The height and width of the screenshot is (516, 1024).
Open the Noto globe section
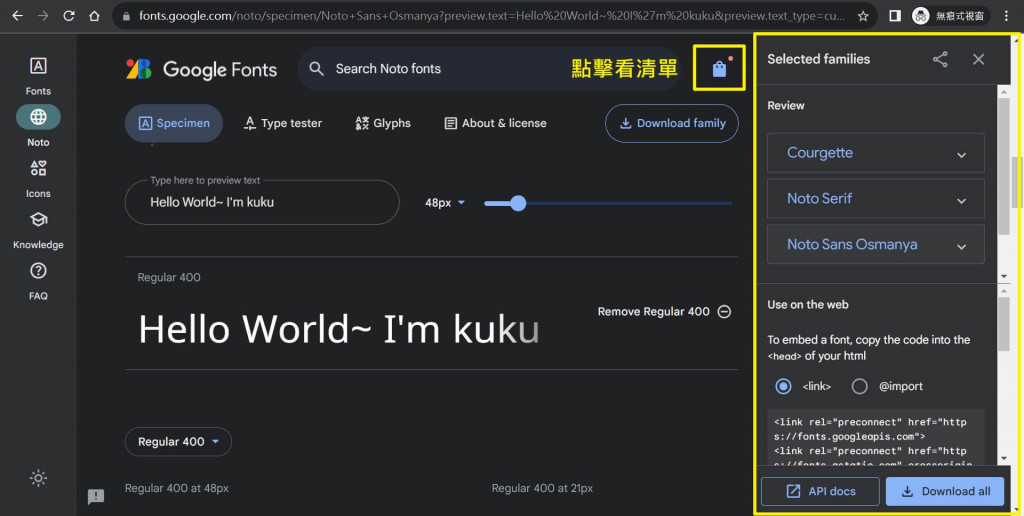click(38, 126)
